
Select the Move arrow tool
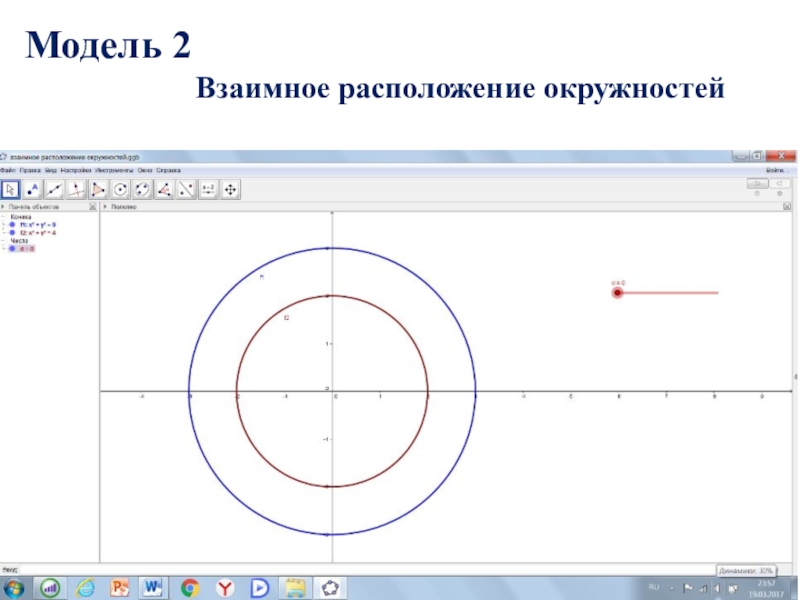click(x=10, y=190)
